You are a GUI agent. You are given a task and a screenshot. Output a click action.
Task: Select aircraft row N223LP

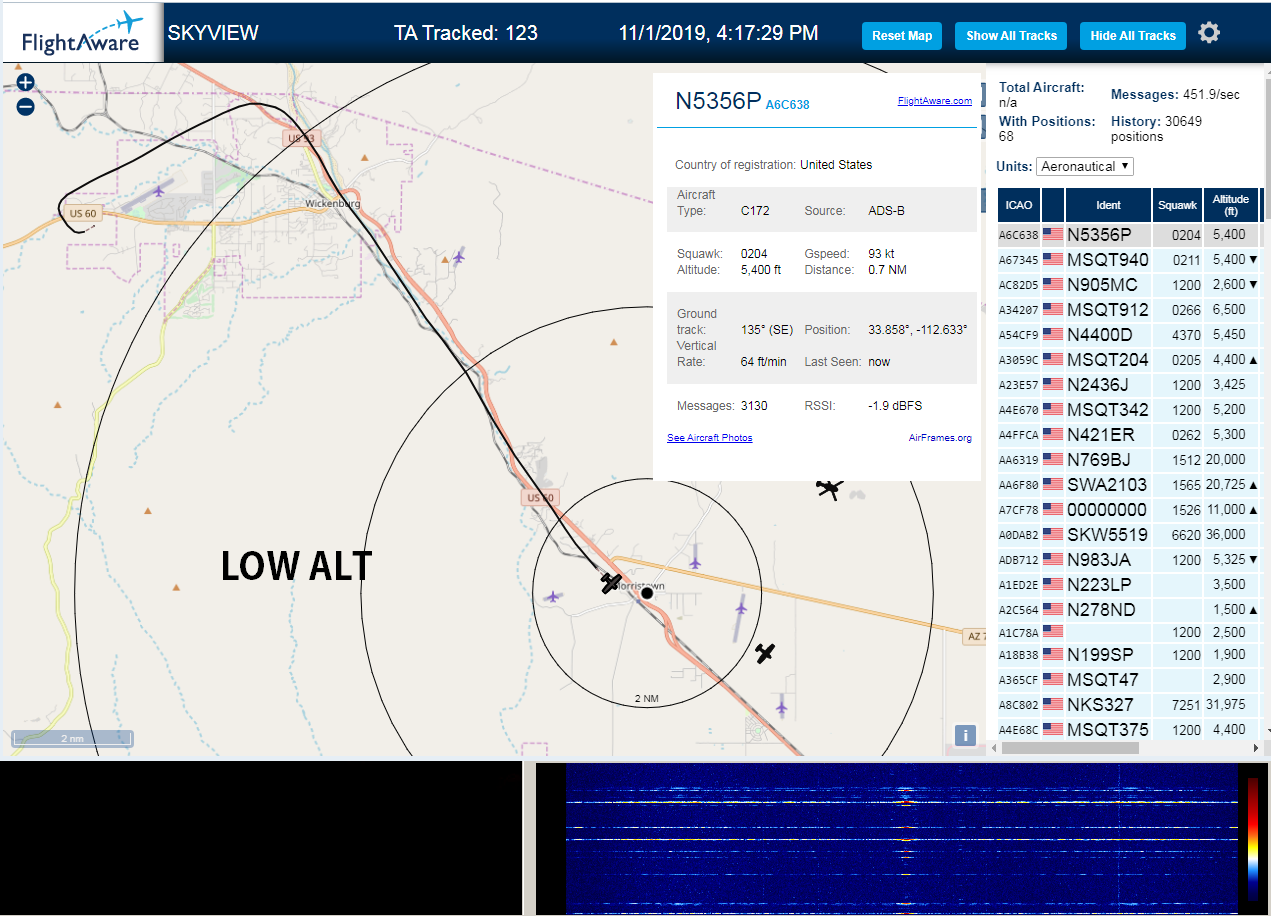coord(1128,584)
